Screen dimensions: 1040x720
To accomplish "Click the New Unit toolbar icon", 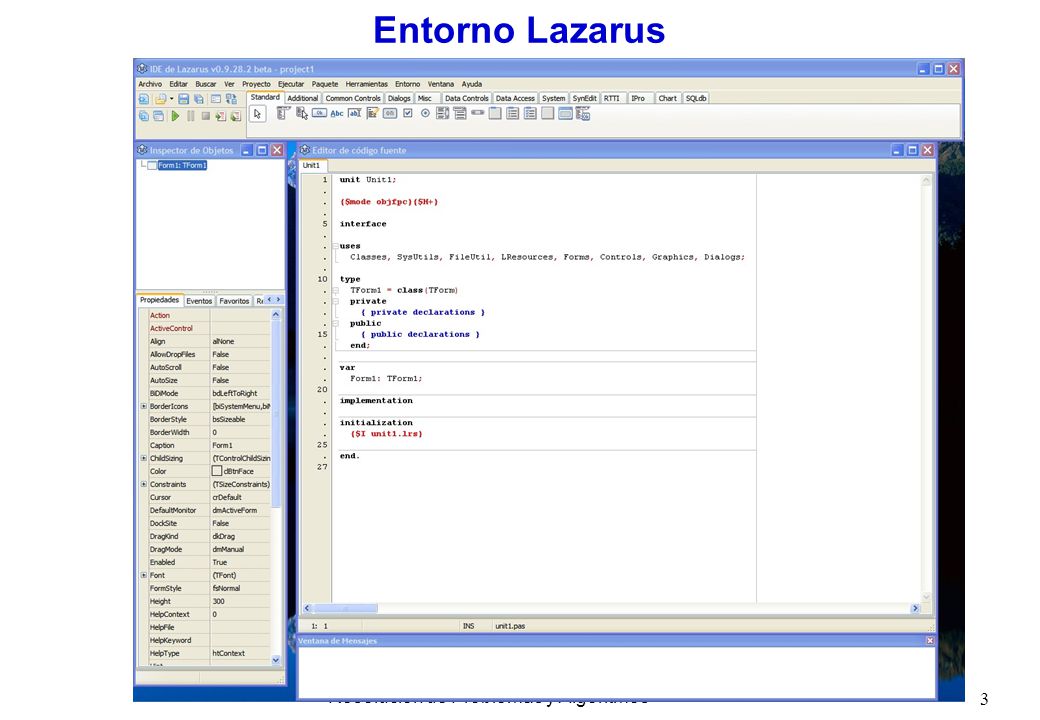I will point(143,99).
